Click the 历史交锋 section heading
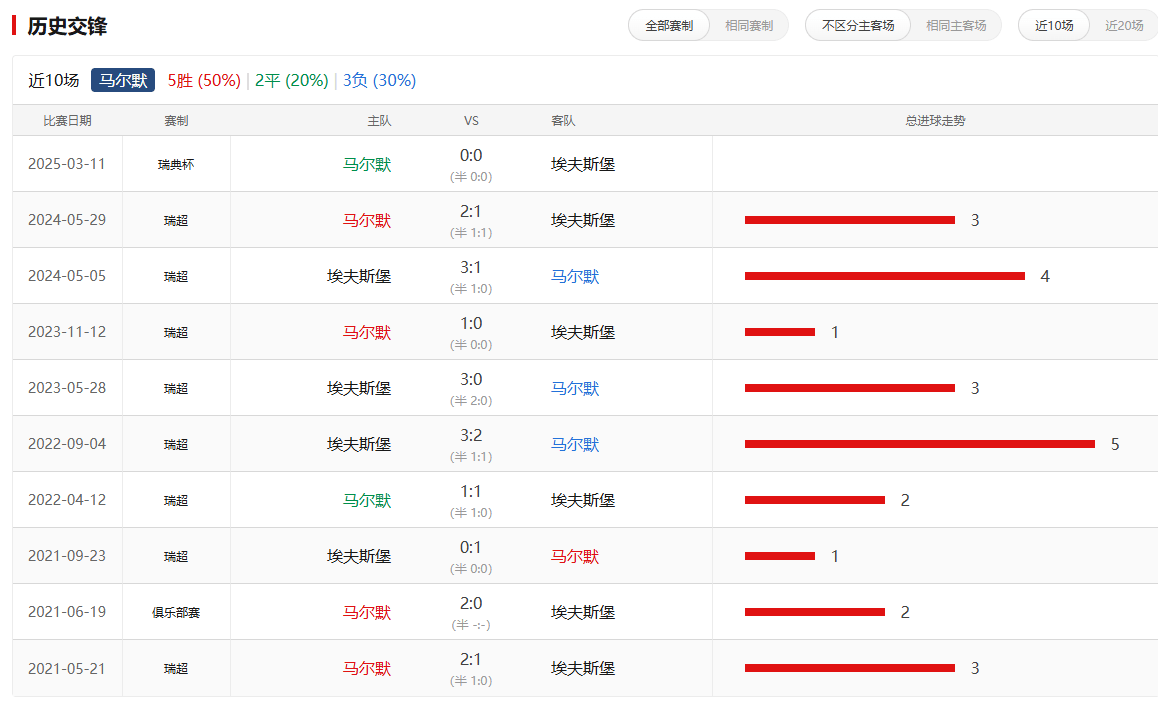 (67, 26)
